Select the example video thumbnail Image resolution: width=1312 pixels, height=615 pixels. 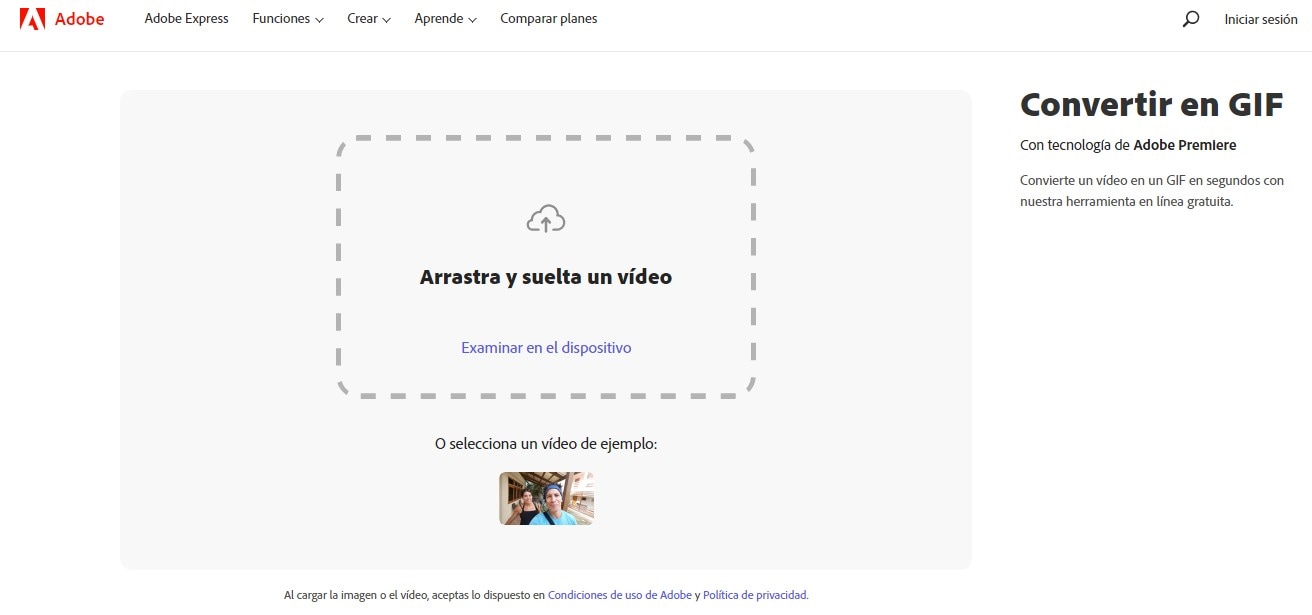pyautogui.click(x=546, y=498)
